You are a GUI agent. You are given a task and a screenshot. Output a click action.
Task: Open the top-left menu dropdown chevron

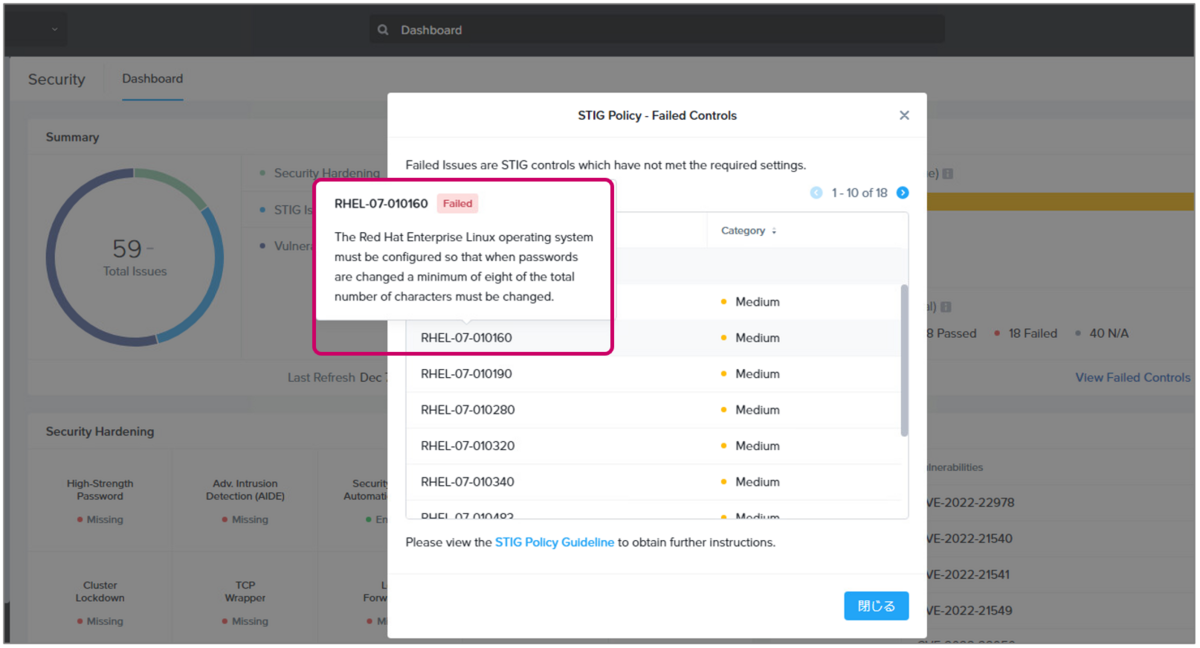(54, 30)
